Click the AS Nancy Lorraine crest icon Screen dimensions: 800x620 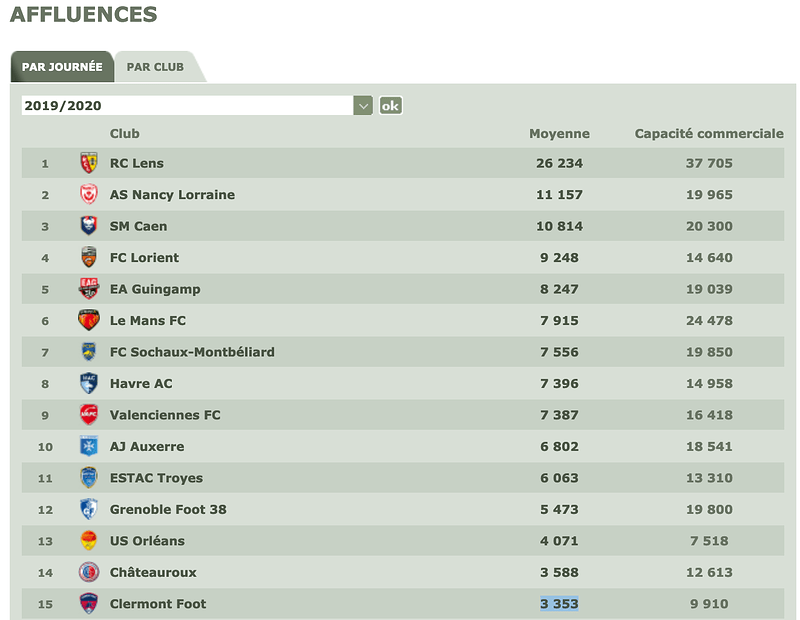click(89, 195)
